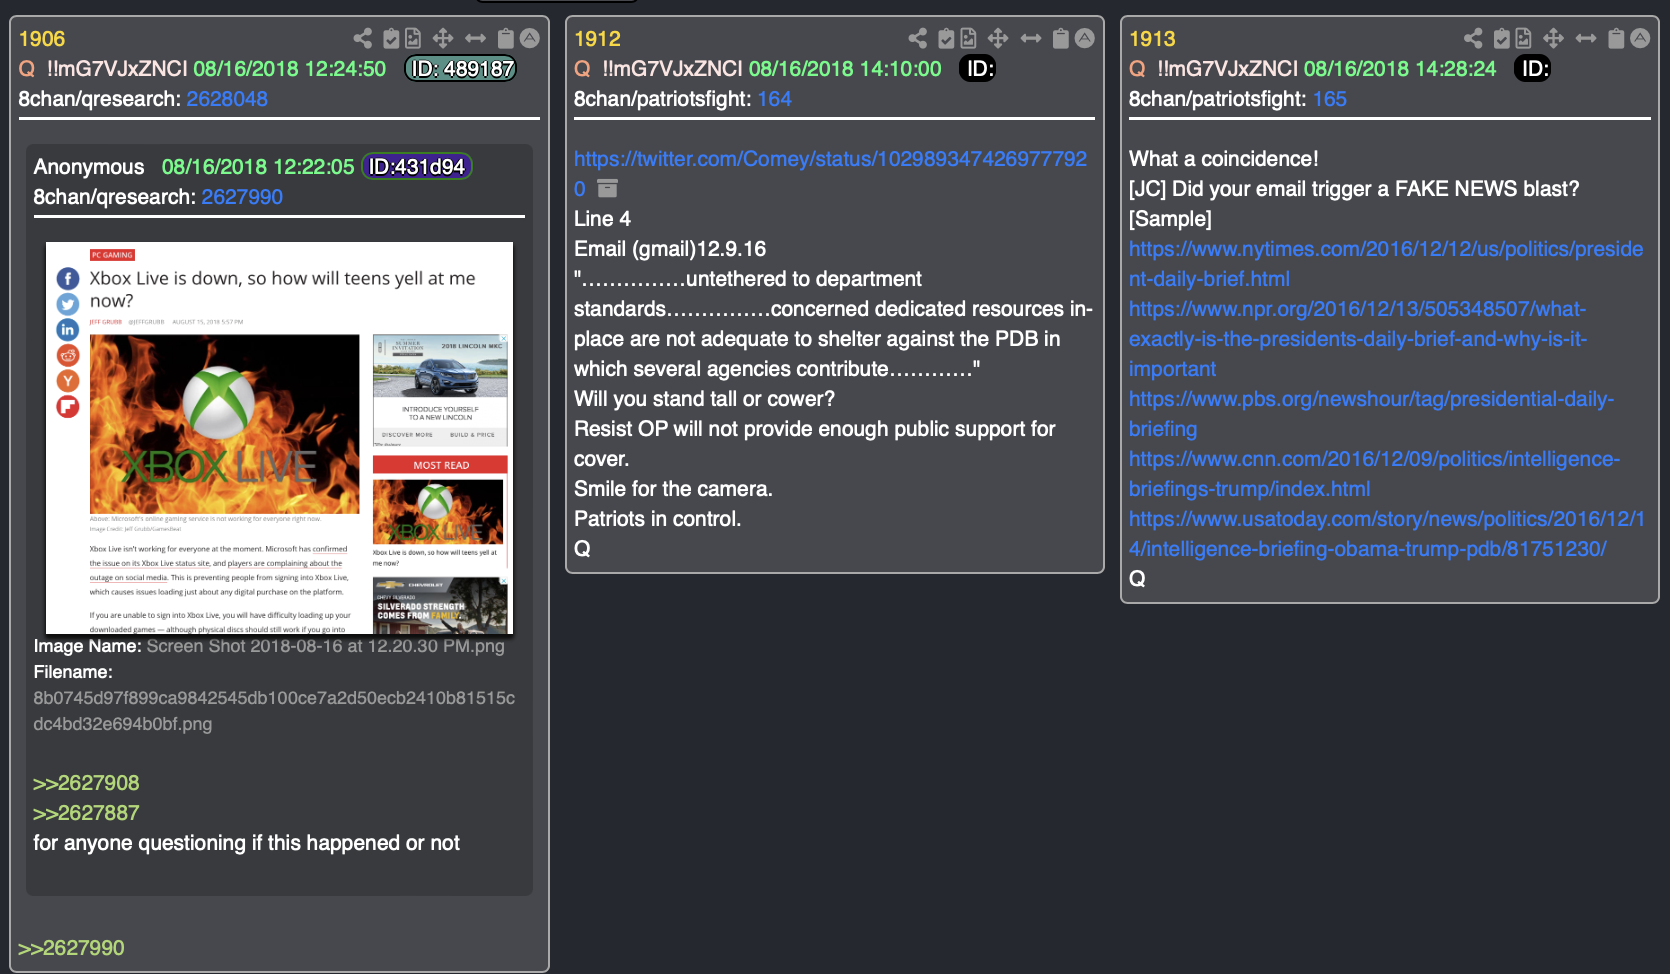Click image-file icon on post 1906
Screen dimensions: 1670x974
click(x=413, y=38)
